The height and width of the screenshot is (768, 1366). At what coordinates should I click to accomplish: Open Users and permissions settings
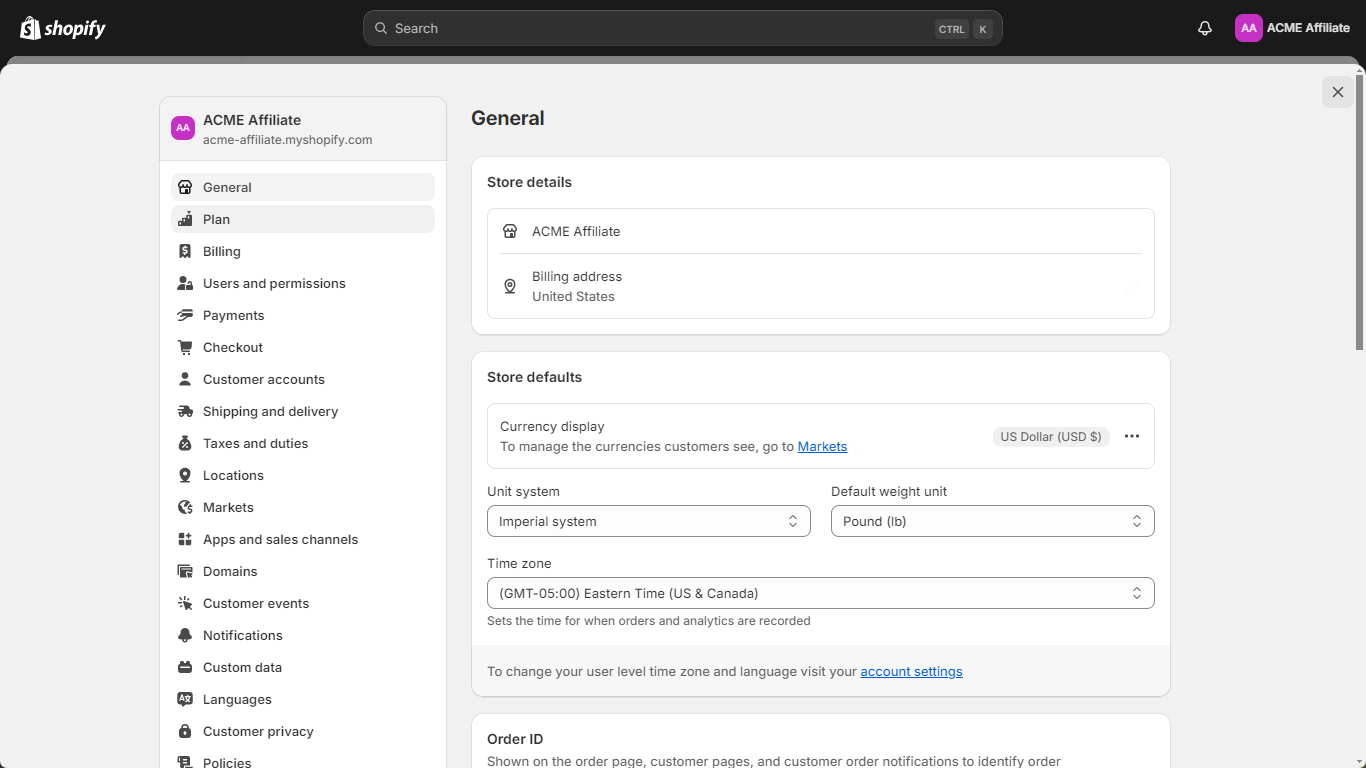tap(303, 283)
